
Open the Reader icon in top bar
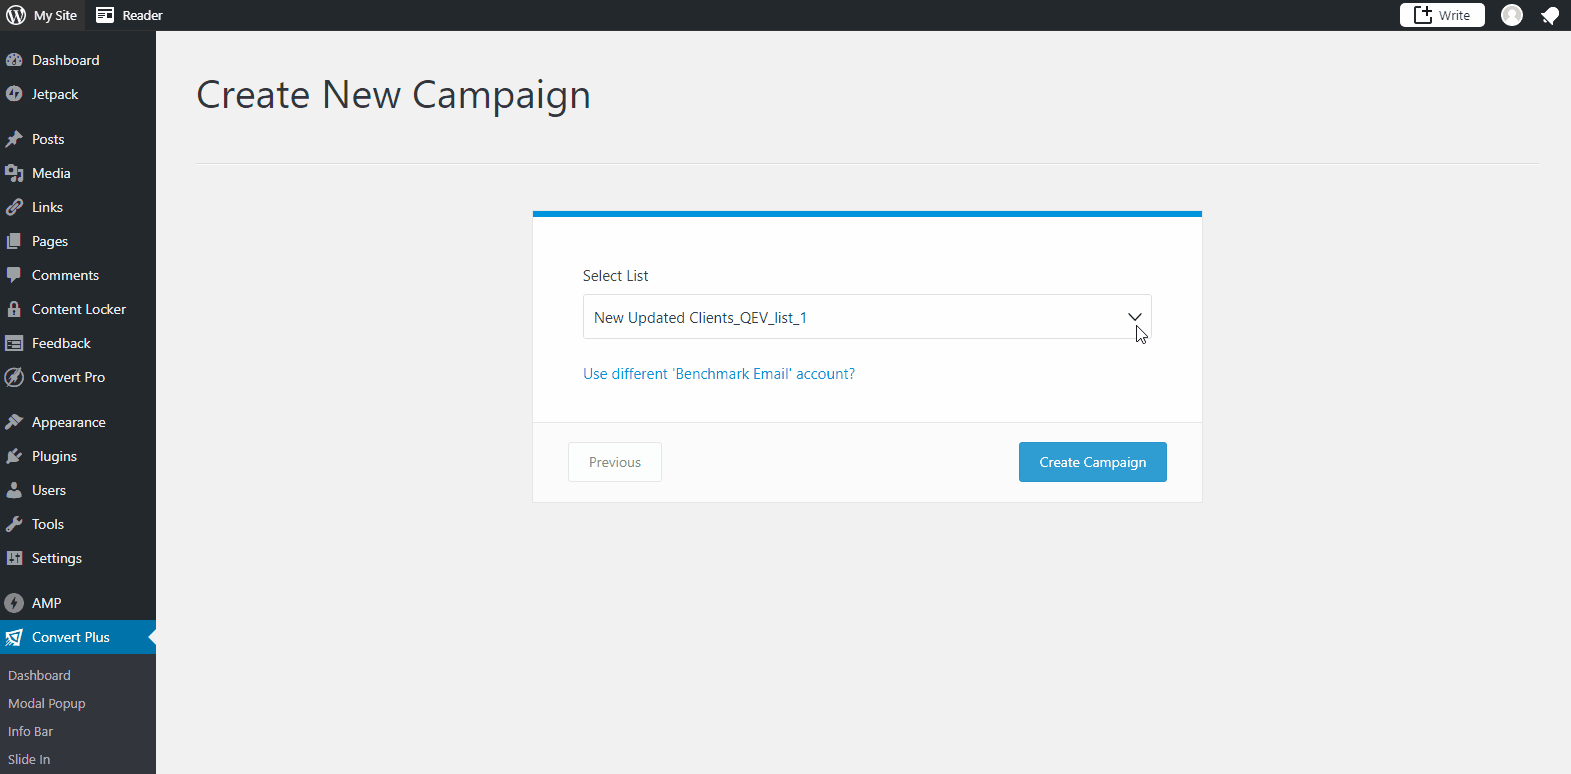coord(105,15)
